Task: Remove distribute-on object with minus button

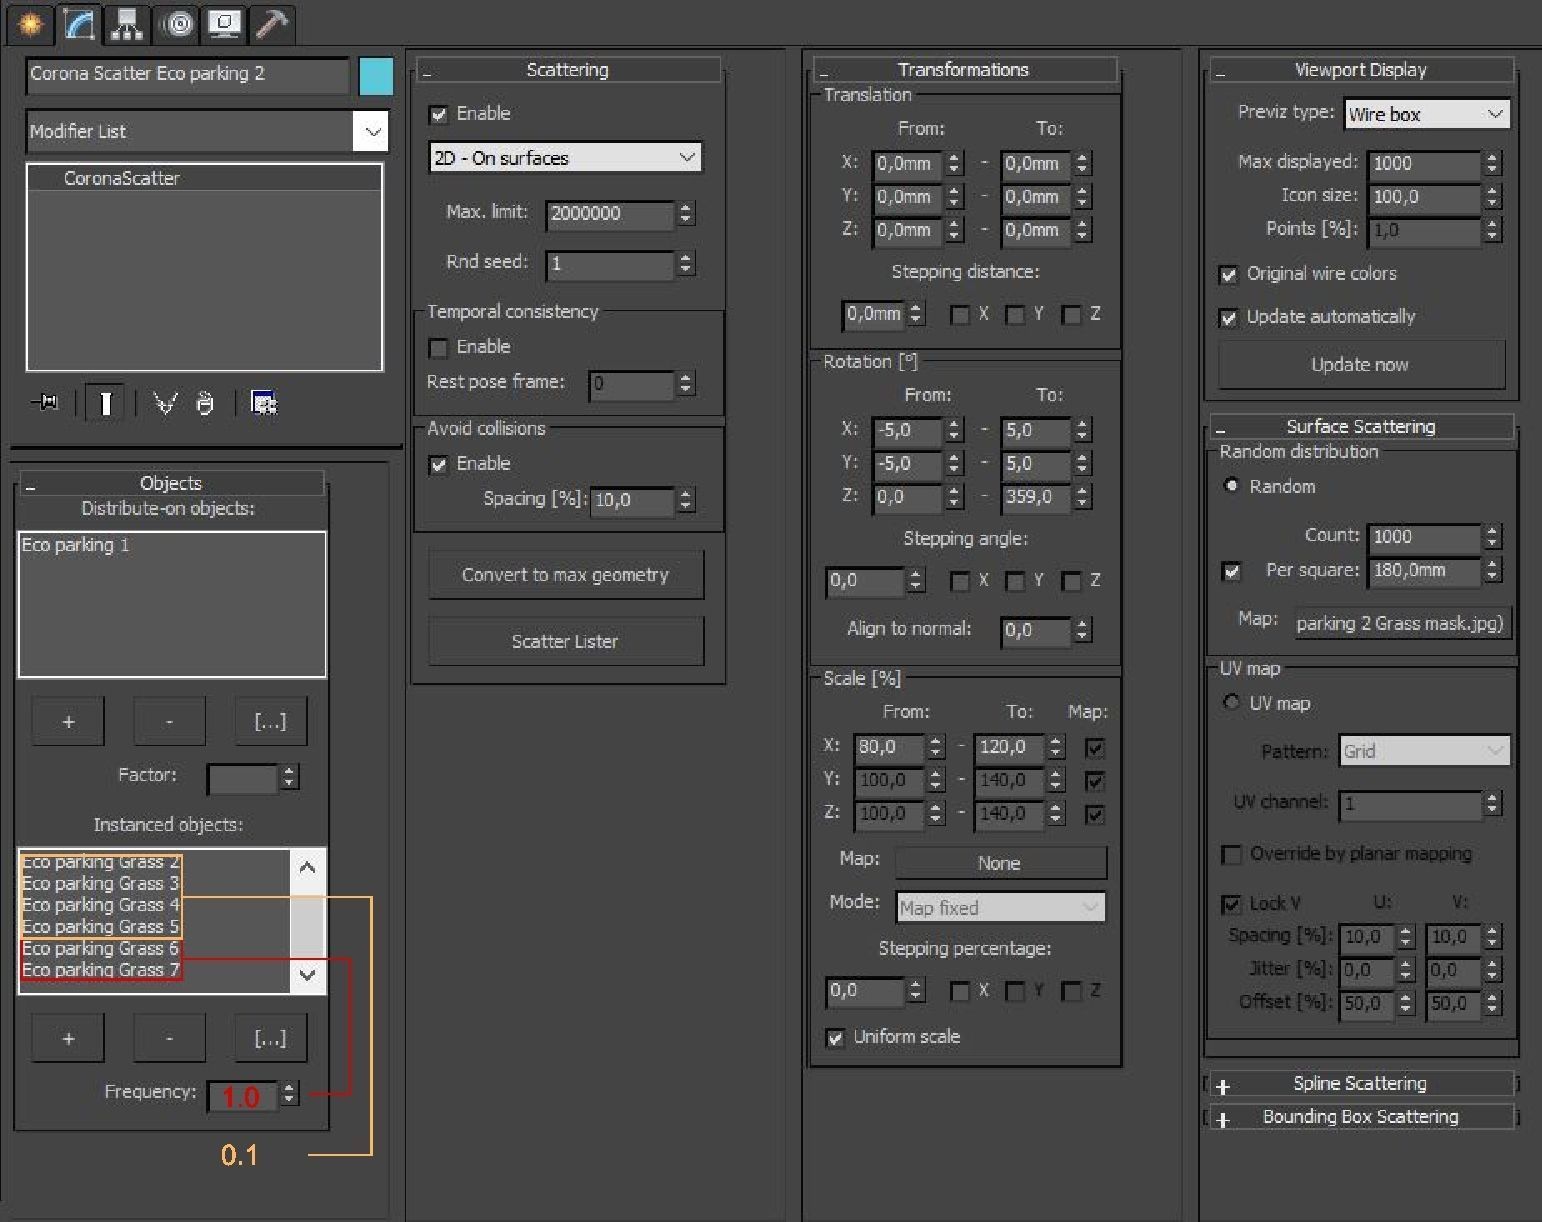Action: pyautogui.click(x=169, y=721)
